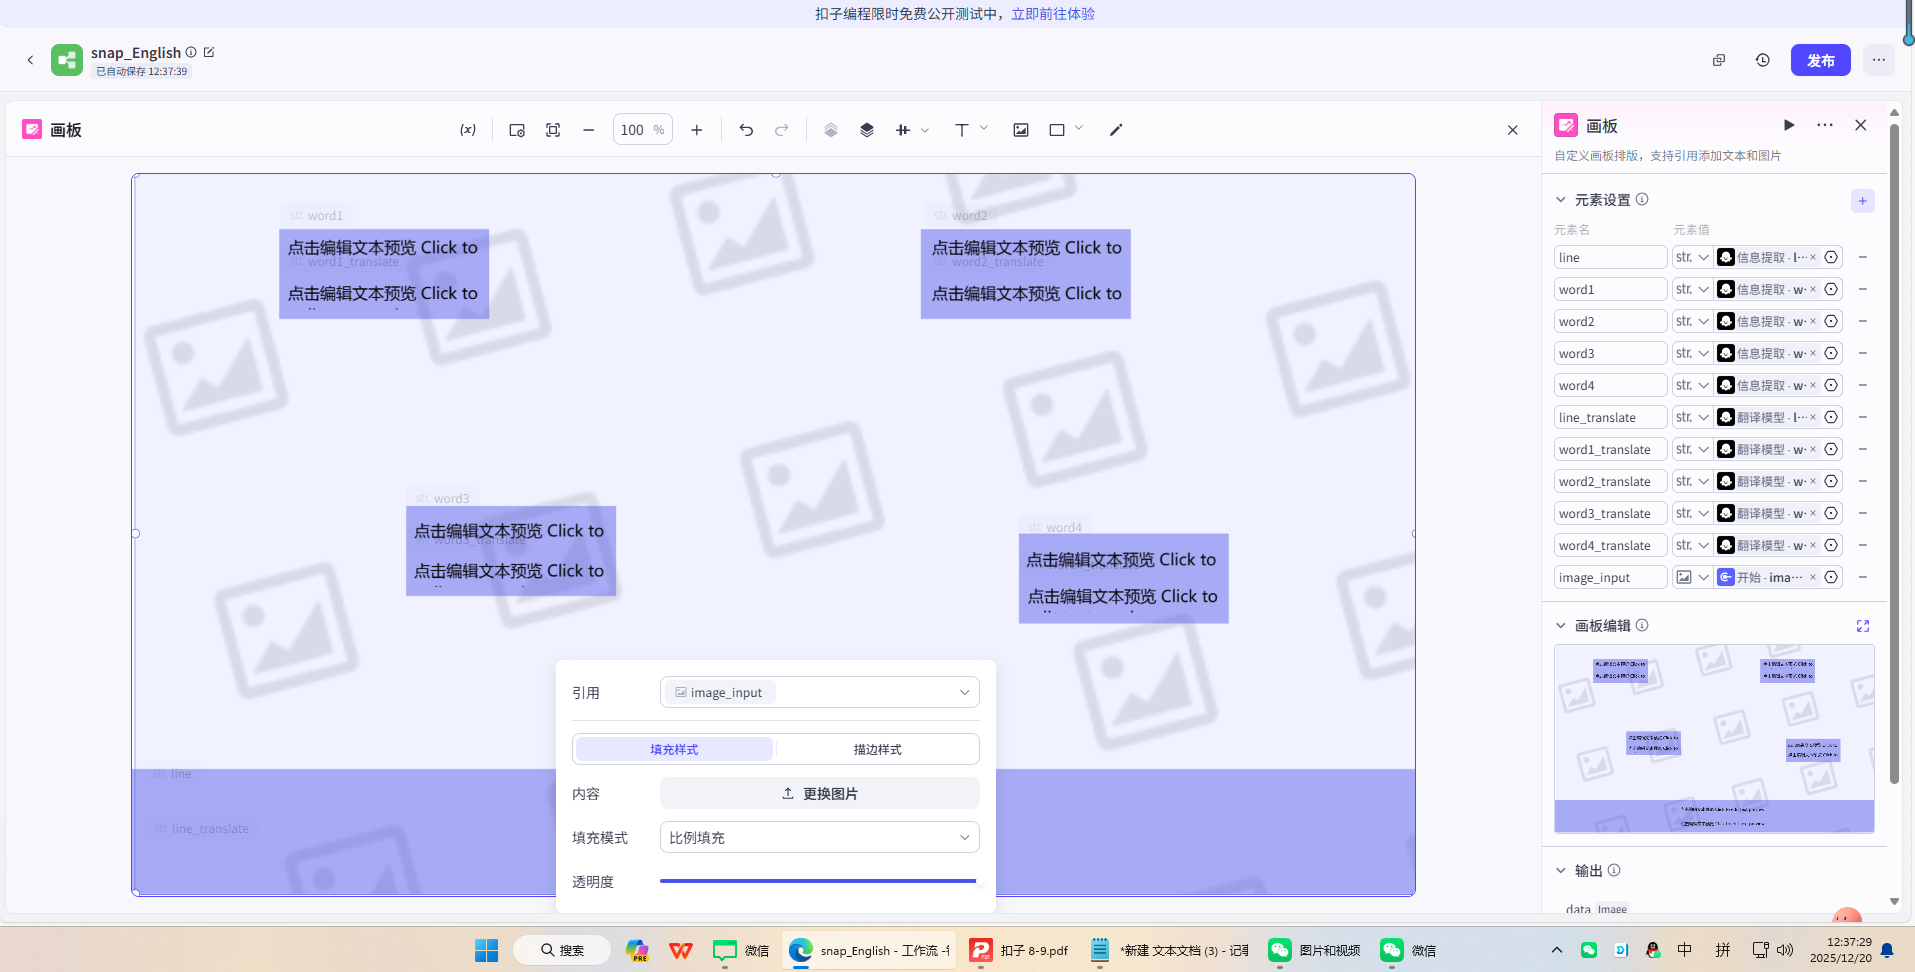Adjust the 透明度 opacity slider
This screenshot has width=1915, height=972.
tap(820, 881)
